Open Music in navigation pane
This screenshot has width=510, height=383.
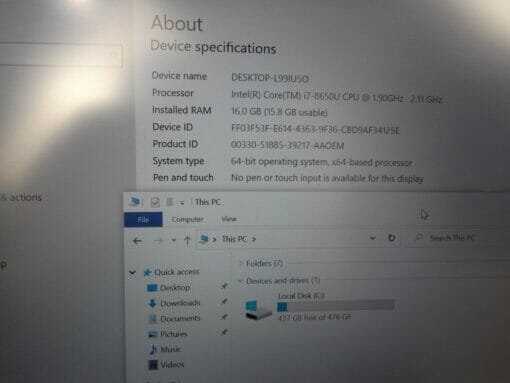tap(171, 349)
